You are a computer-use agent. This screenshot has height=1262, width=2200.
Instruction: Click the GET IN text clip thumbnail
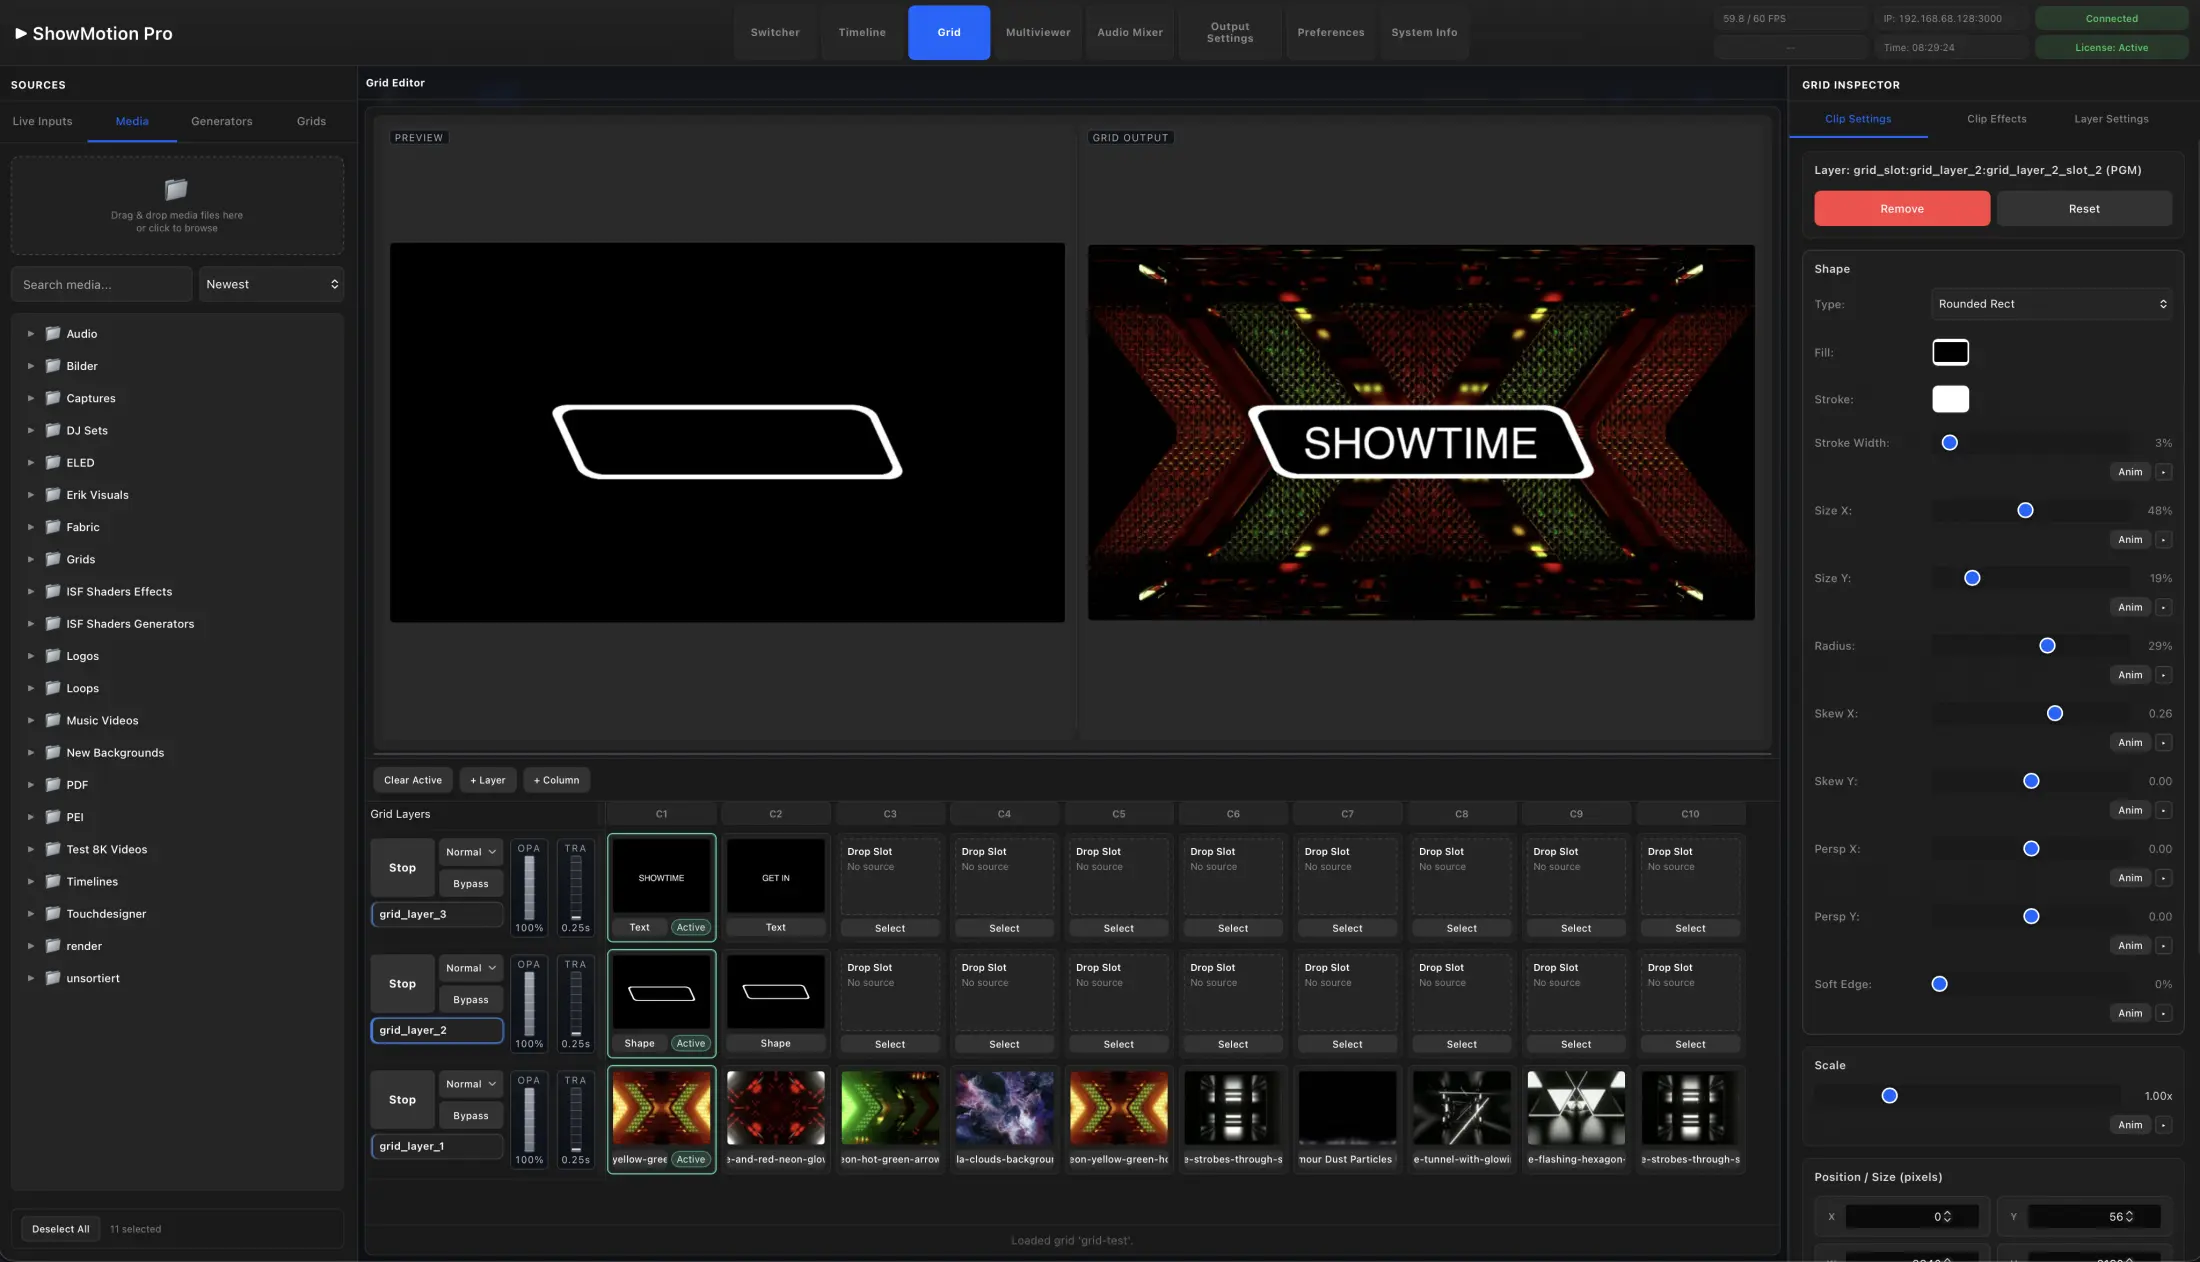(x=775, y=877)
